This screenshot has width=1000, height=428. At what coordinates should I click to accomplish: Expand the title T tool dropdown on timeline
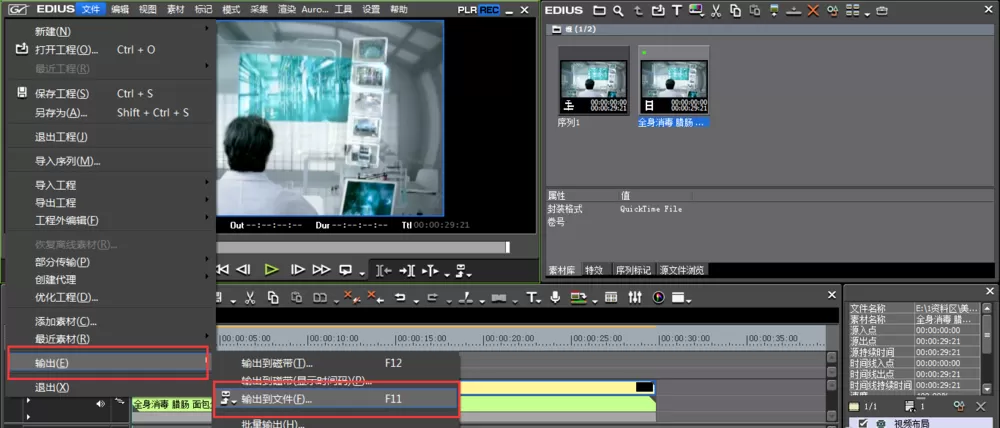click(x=541, y=300)
